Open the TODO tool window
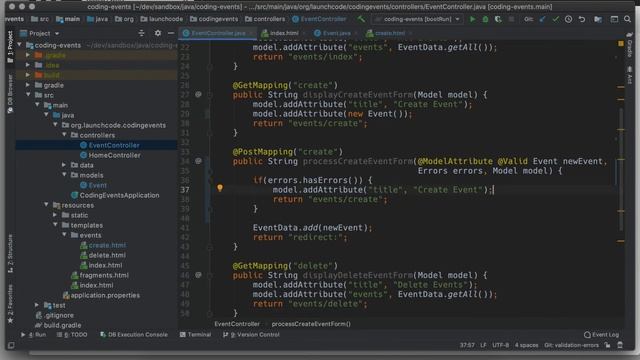 point(72,335)
